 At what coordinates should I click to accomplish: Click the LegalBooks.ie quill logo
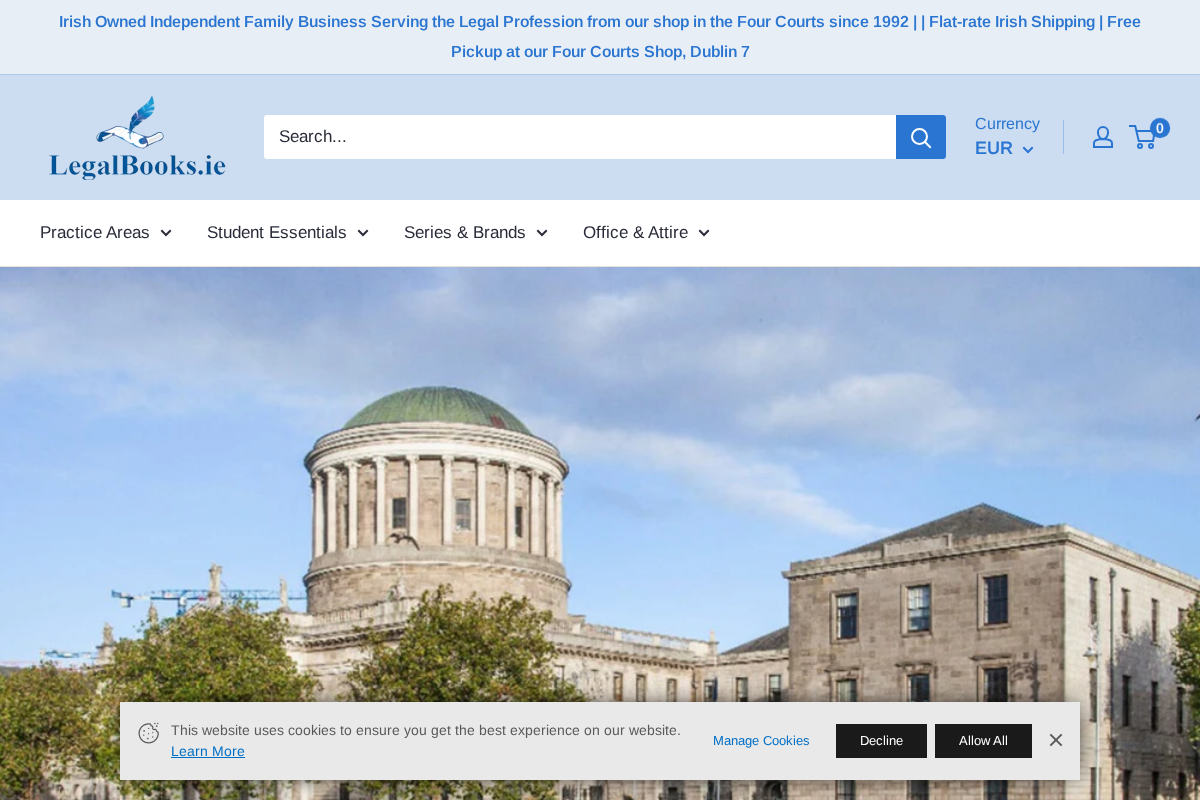[x=137, y=136]
